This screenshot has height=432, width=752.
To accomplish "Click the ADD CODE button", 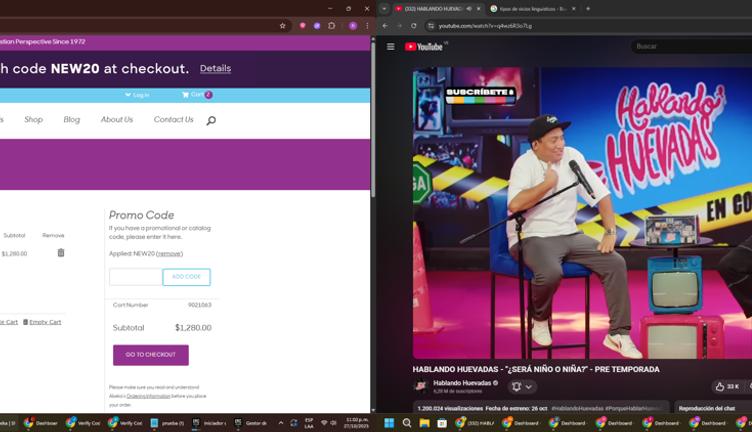I will 187,277.
